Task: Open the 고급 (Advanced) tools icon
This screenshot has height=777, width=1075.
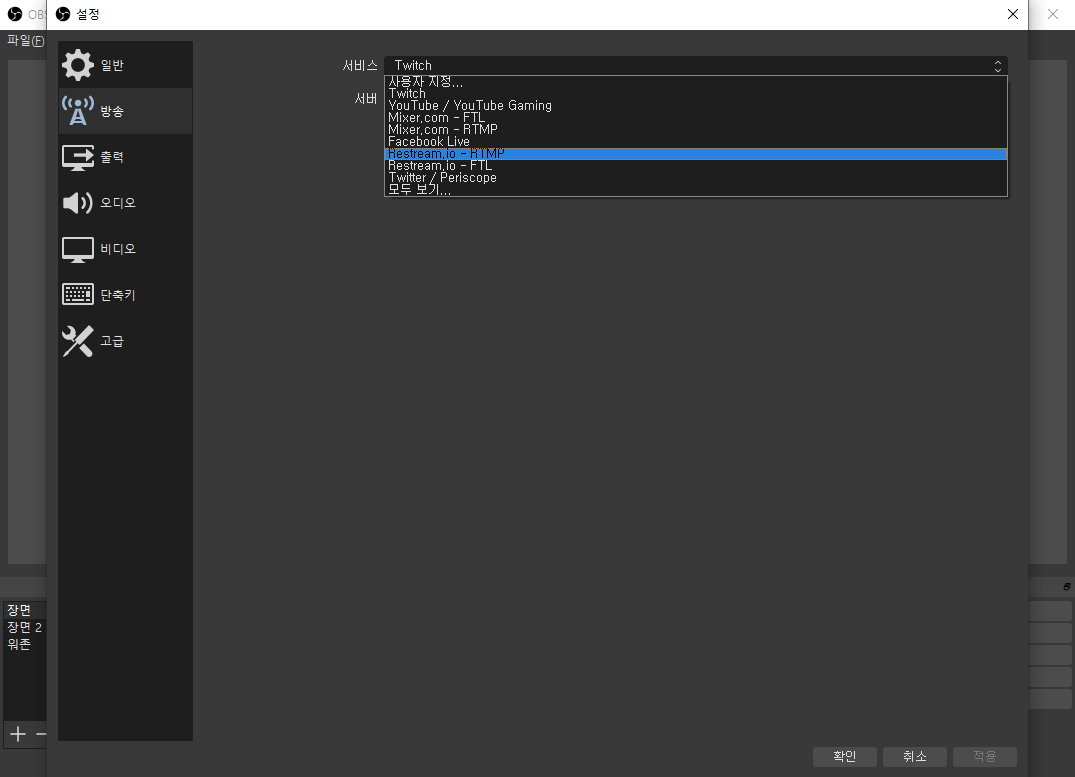Action: [x=77, y=341]
